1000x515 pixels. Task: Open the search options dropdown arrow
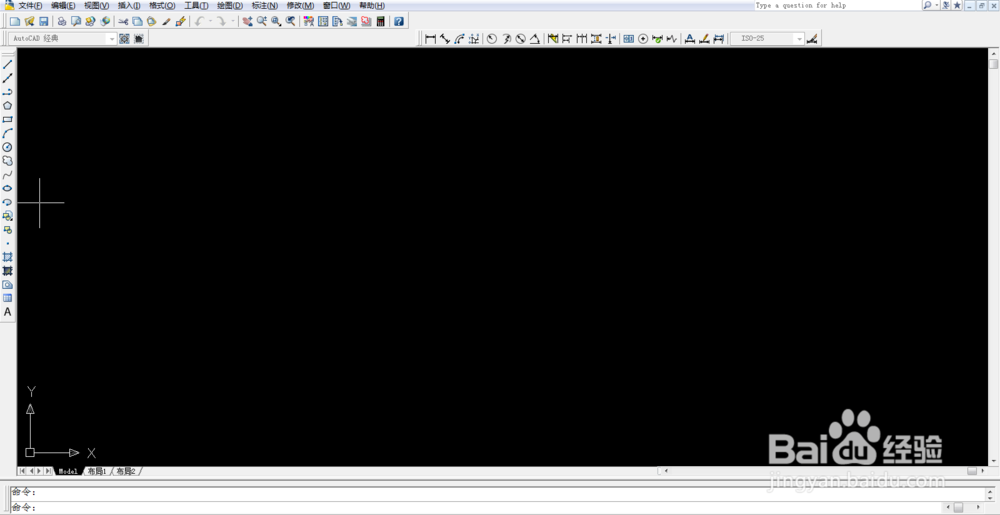point(937,5)
